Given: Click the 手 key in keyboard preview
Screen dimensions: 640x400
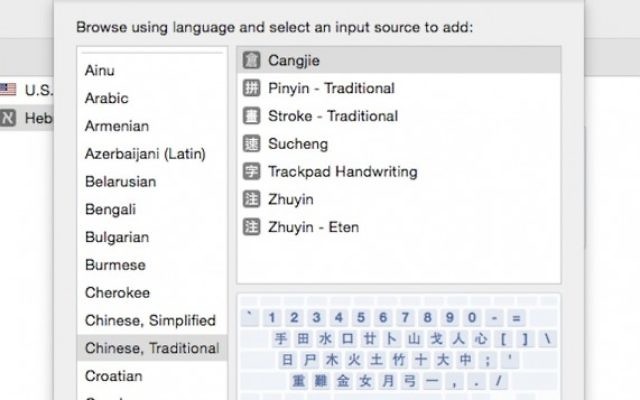Looking at the screenshot, I should (x=281, y=338).
